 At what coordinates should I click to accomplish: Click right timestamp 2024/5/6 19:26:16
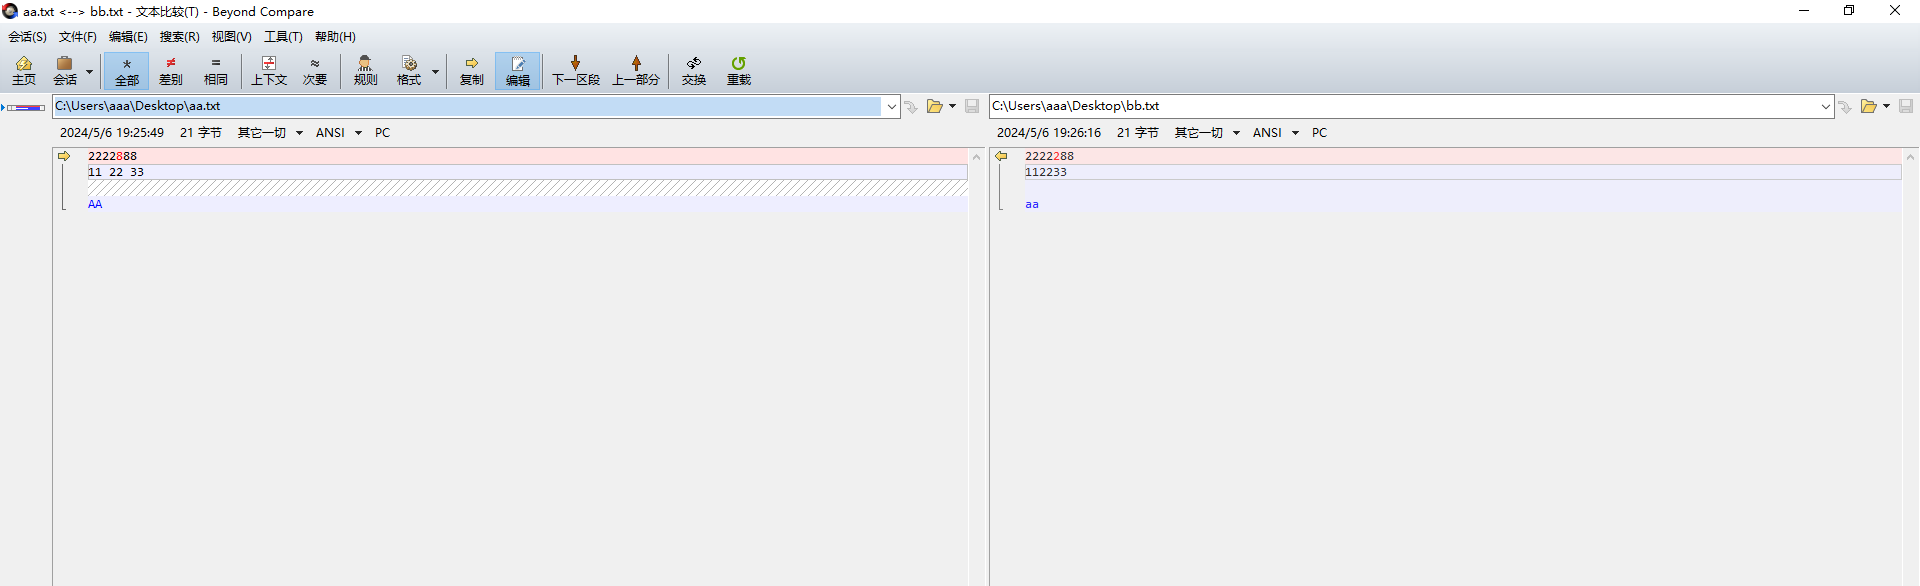1049,133
